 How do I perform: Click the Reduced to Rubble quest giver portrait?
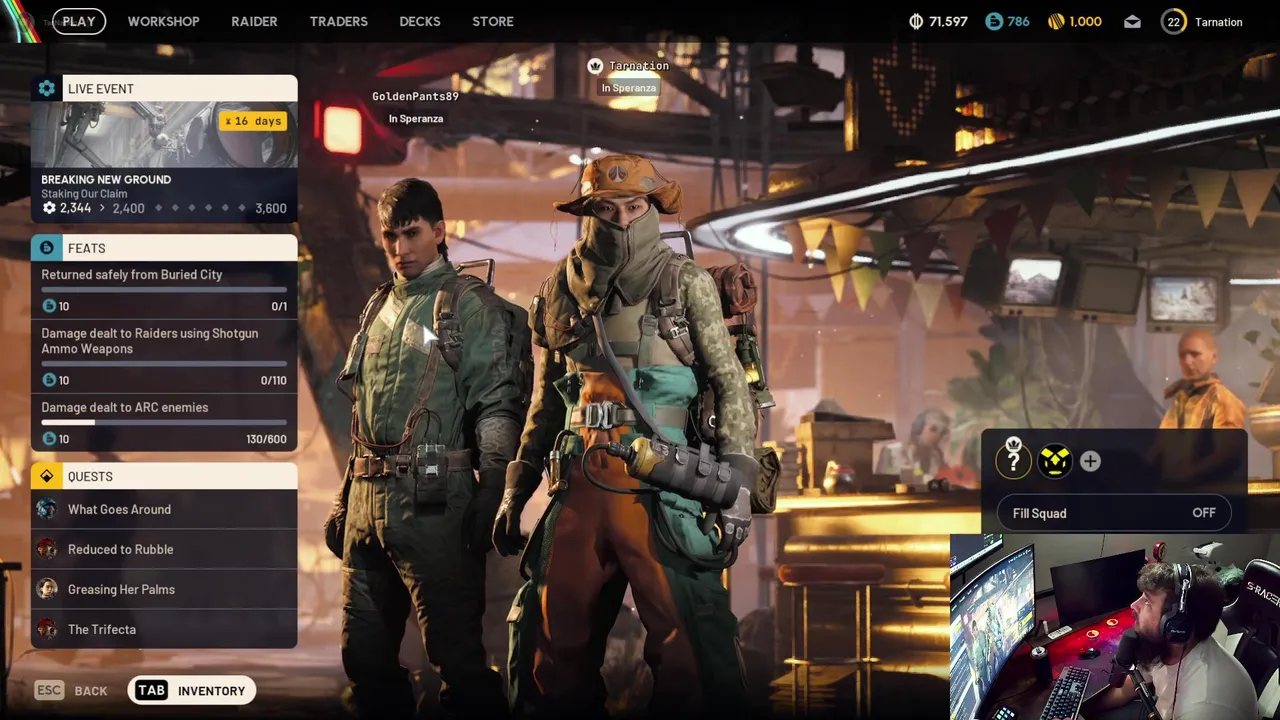(x=47, y=549)
